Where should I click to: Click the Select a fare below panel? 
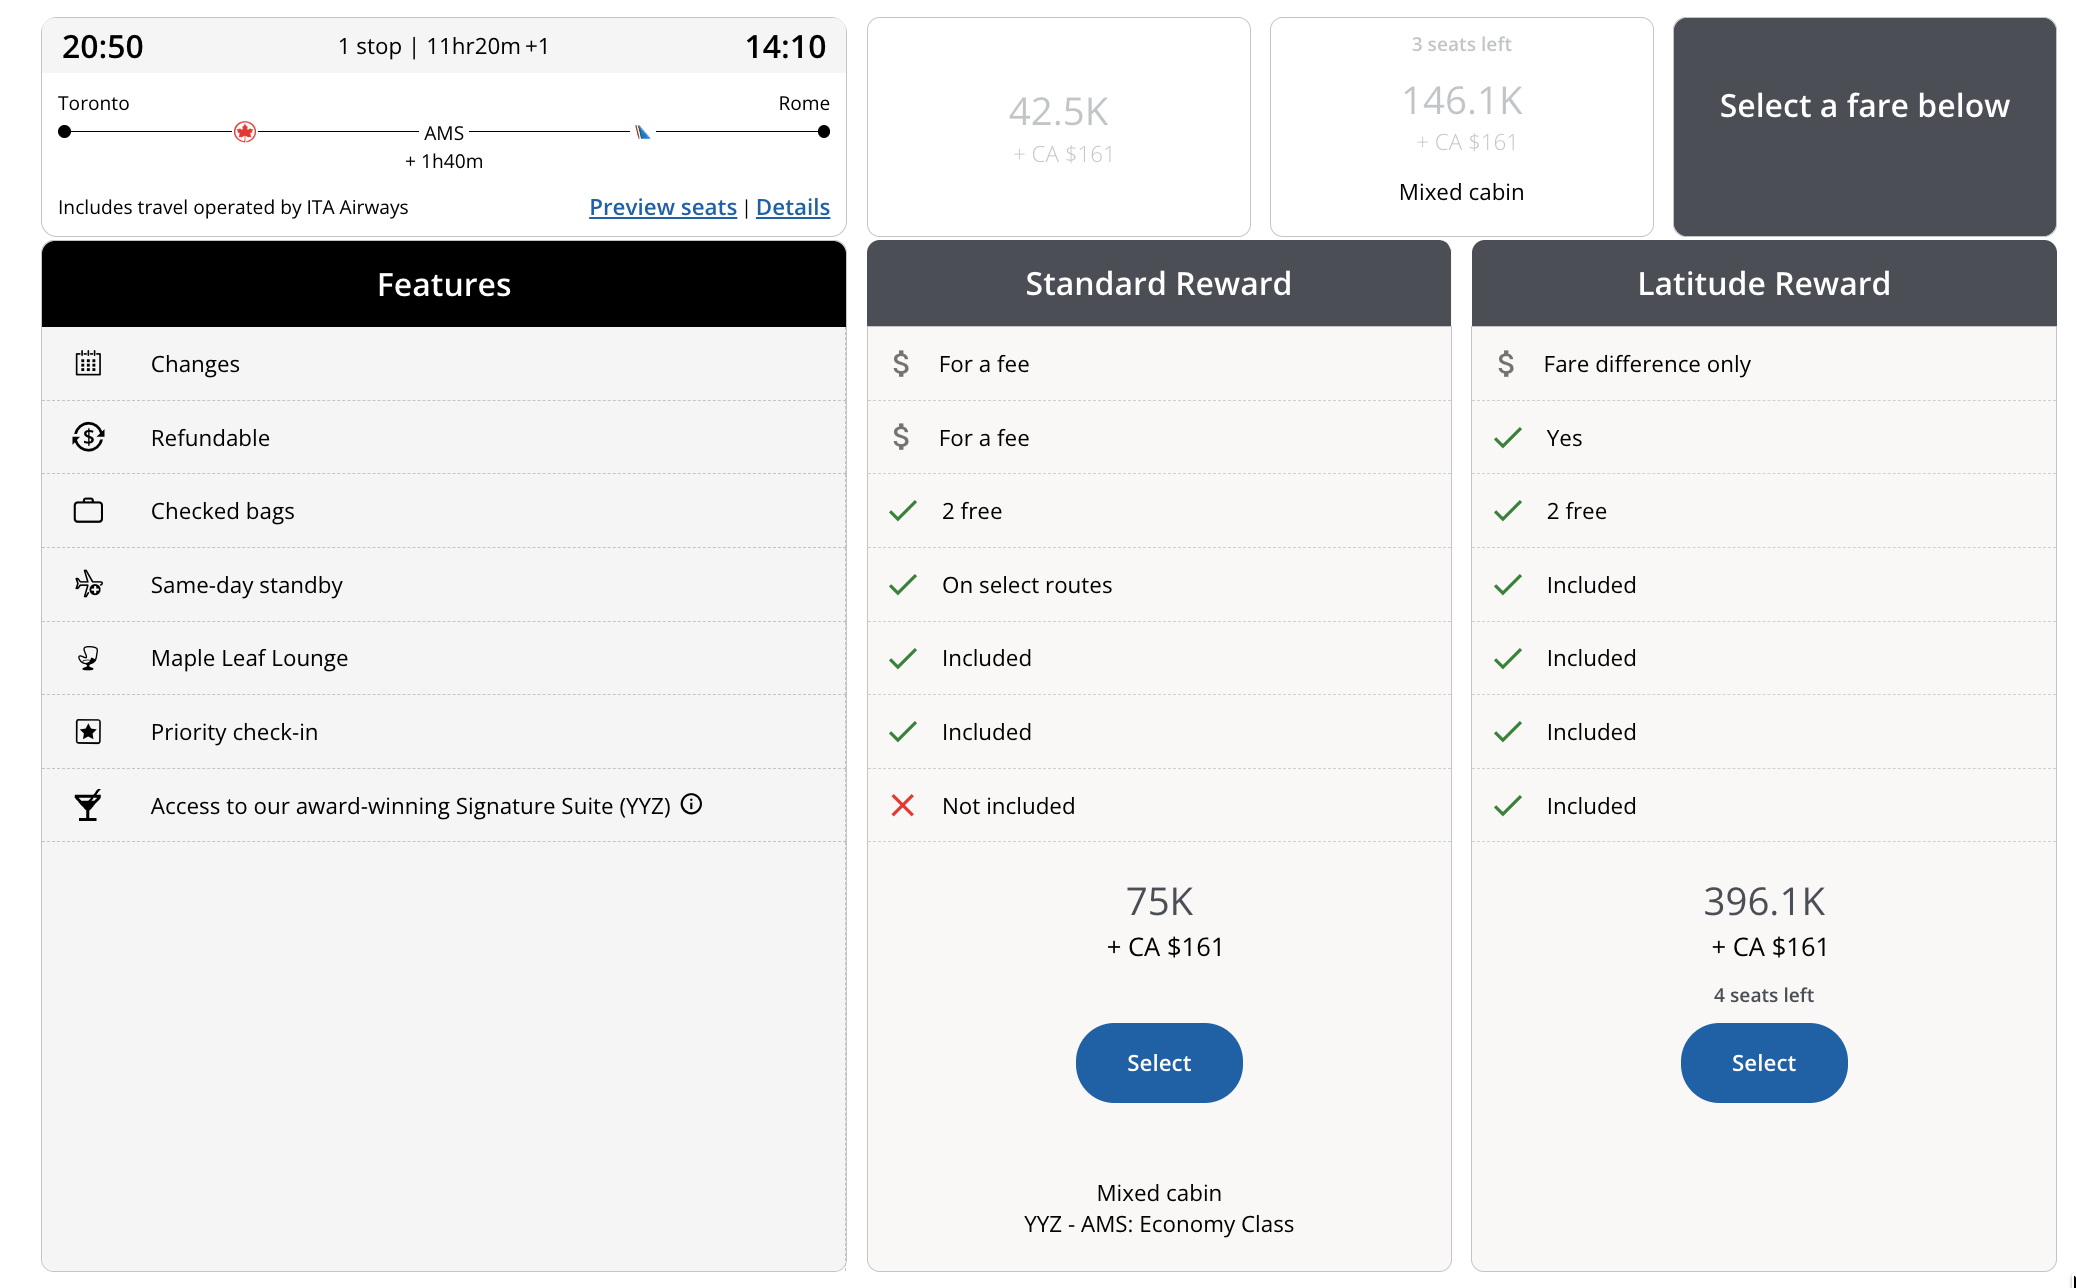click(1864, 127)
